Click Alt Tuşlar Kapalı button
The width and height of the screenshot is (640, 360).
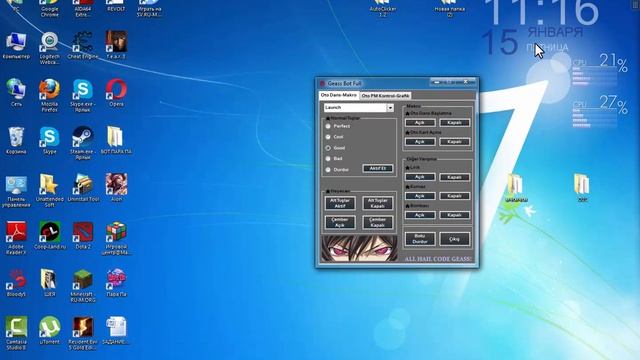pyautogui.click(x=378, y=203)
